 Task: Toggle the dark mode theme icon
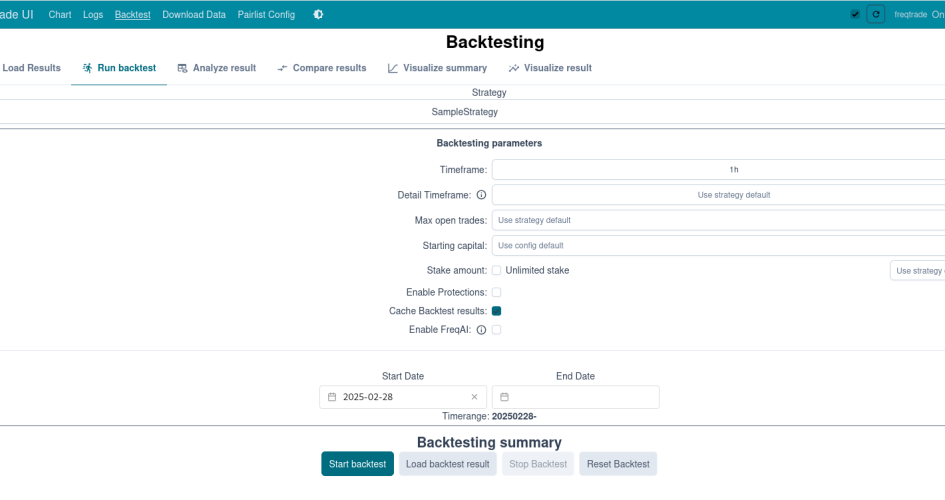tap(318, 15)
